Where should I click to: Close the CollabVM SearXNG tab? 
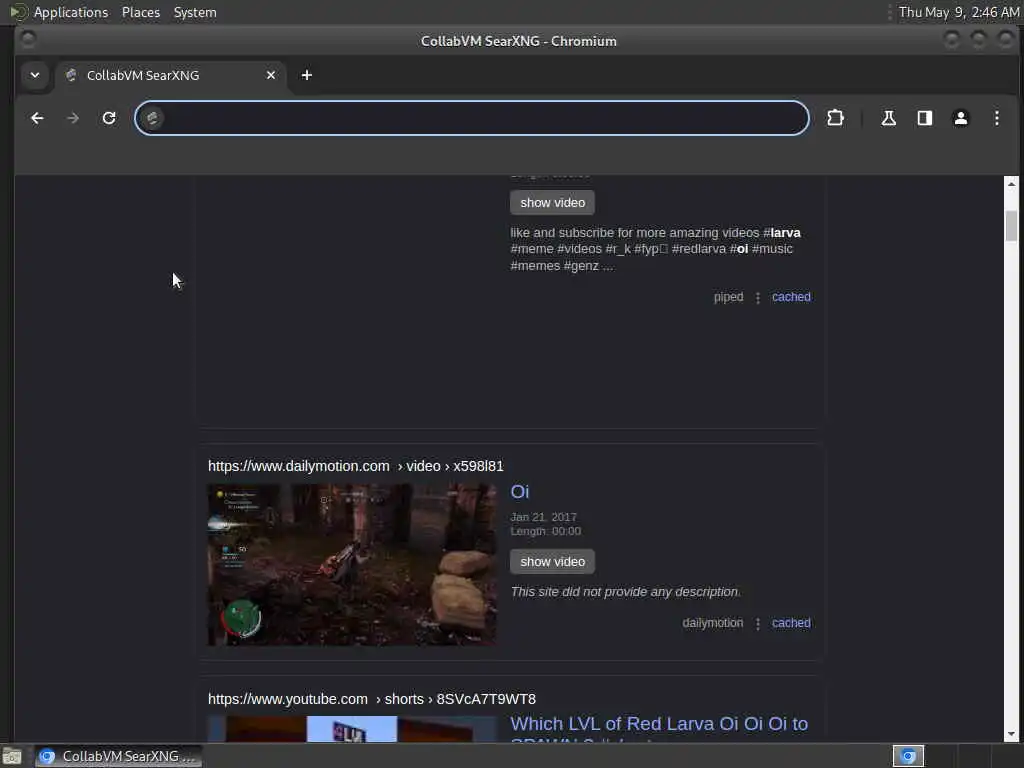click(x=271, y=75)
